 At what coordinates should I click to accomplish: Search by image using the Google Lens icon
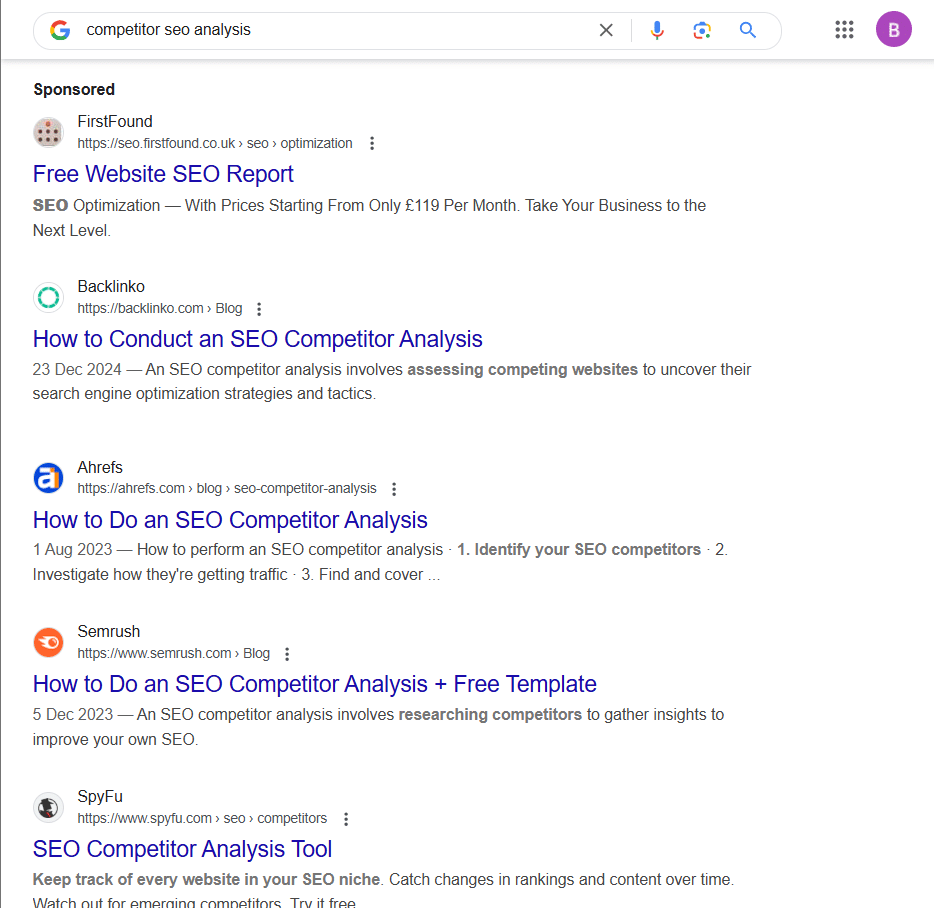(702, 31)
